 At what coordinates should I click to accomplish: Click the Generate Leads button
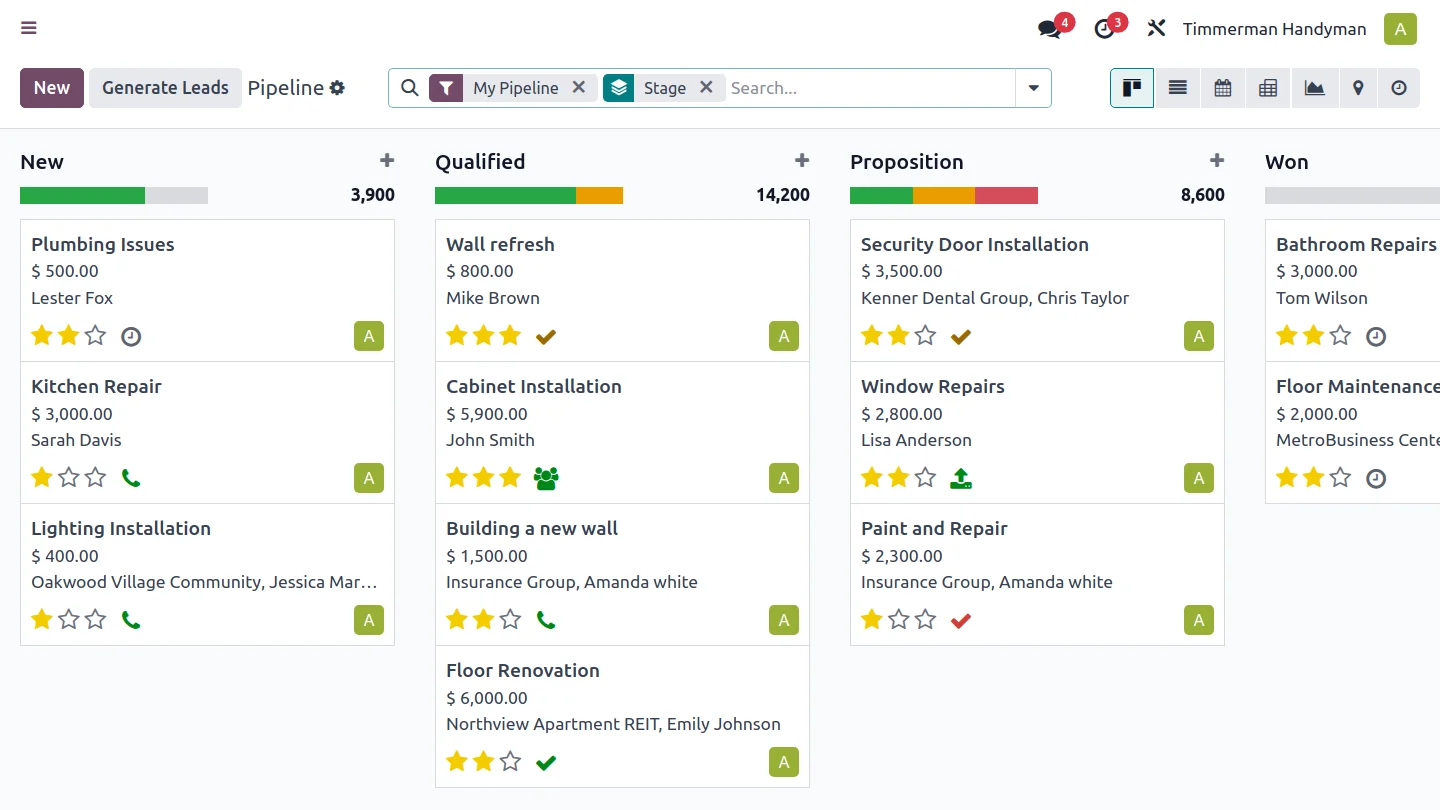click(165, 88)
